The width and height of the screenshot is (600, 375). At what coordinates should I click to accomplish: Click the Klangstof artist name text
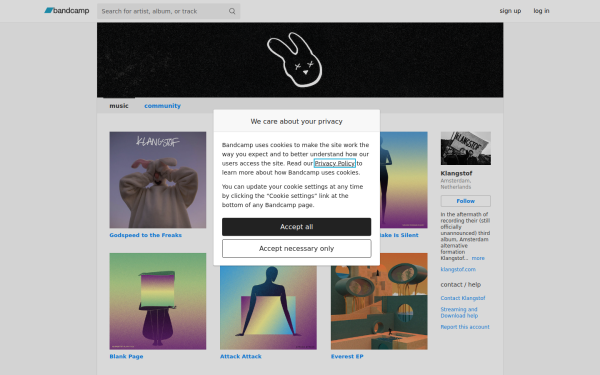click(456, 173)
